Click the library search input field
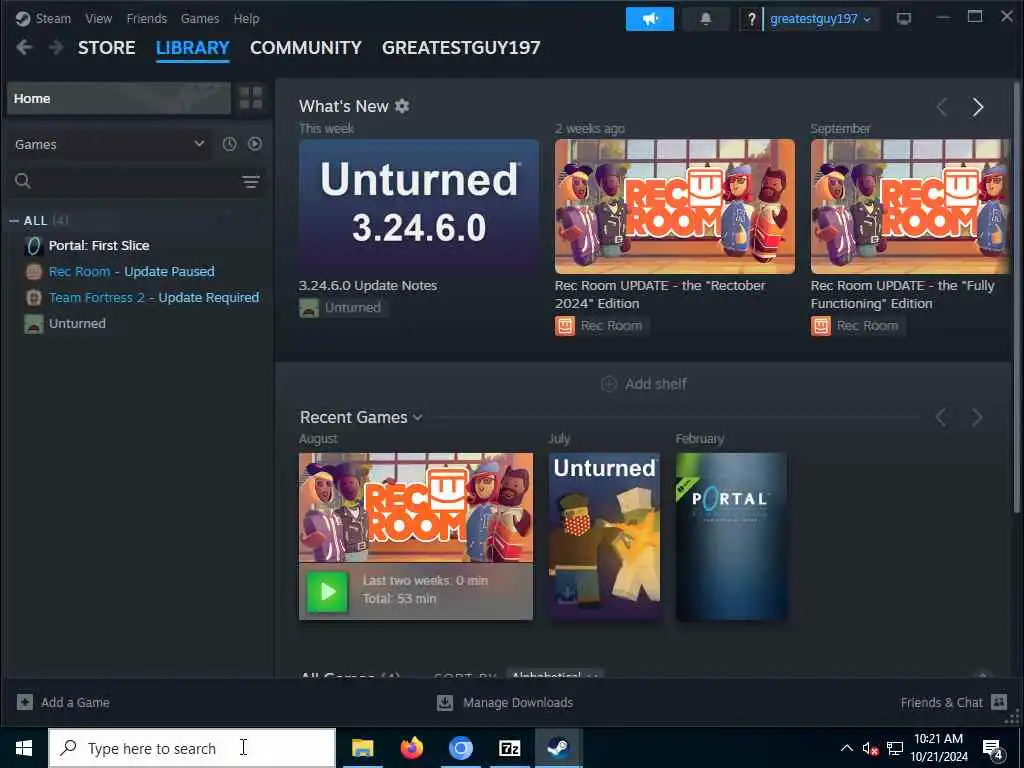Image resolution: width=1024 pixels, height=768 pixels. 136,181
